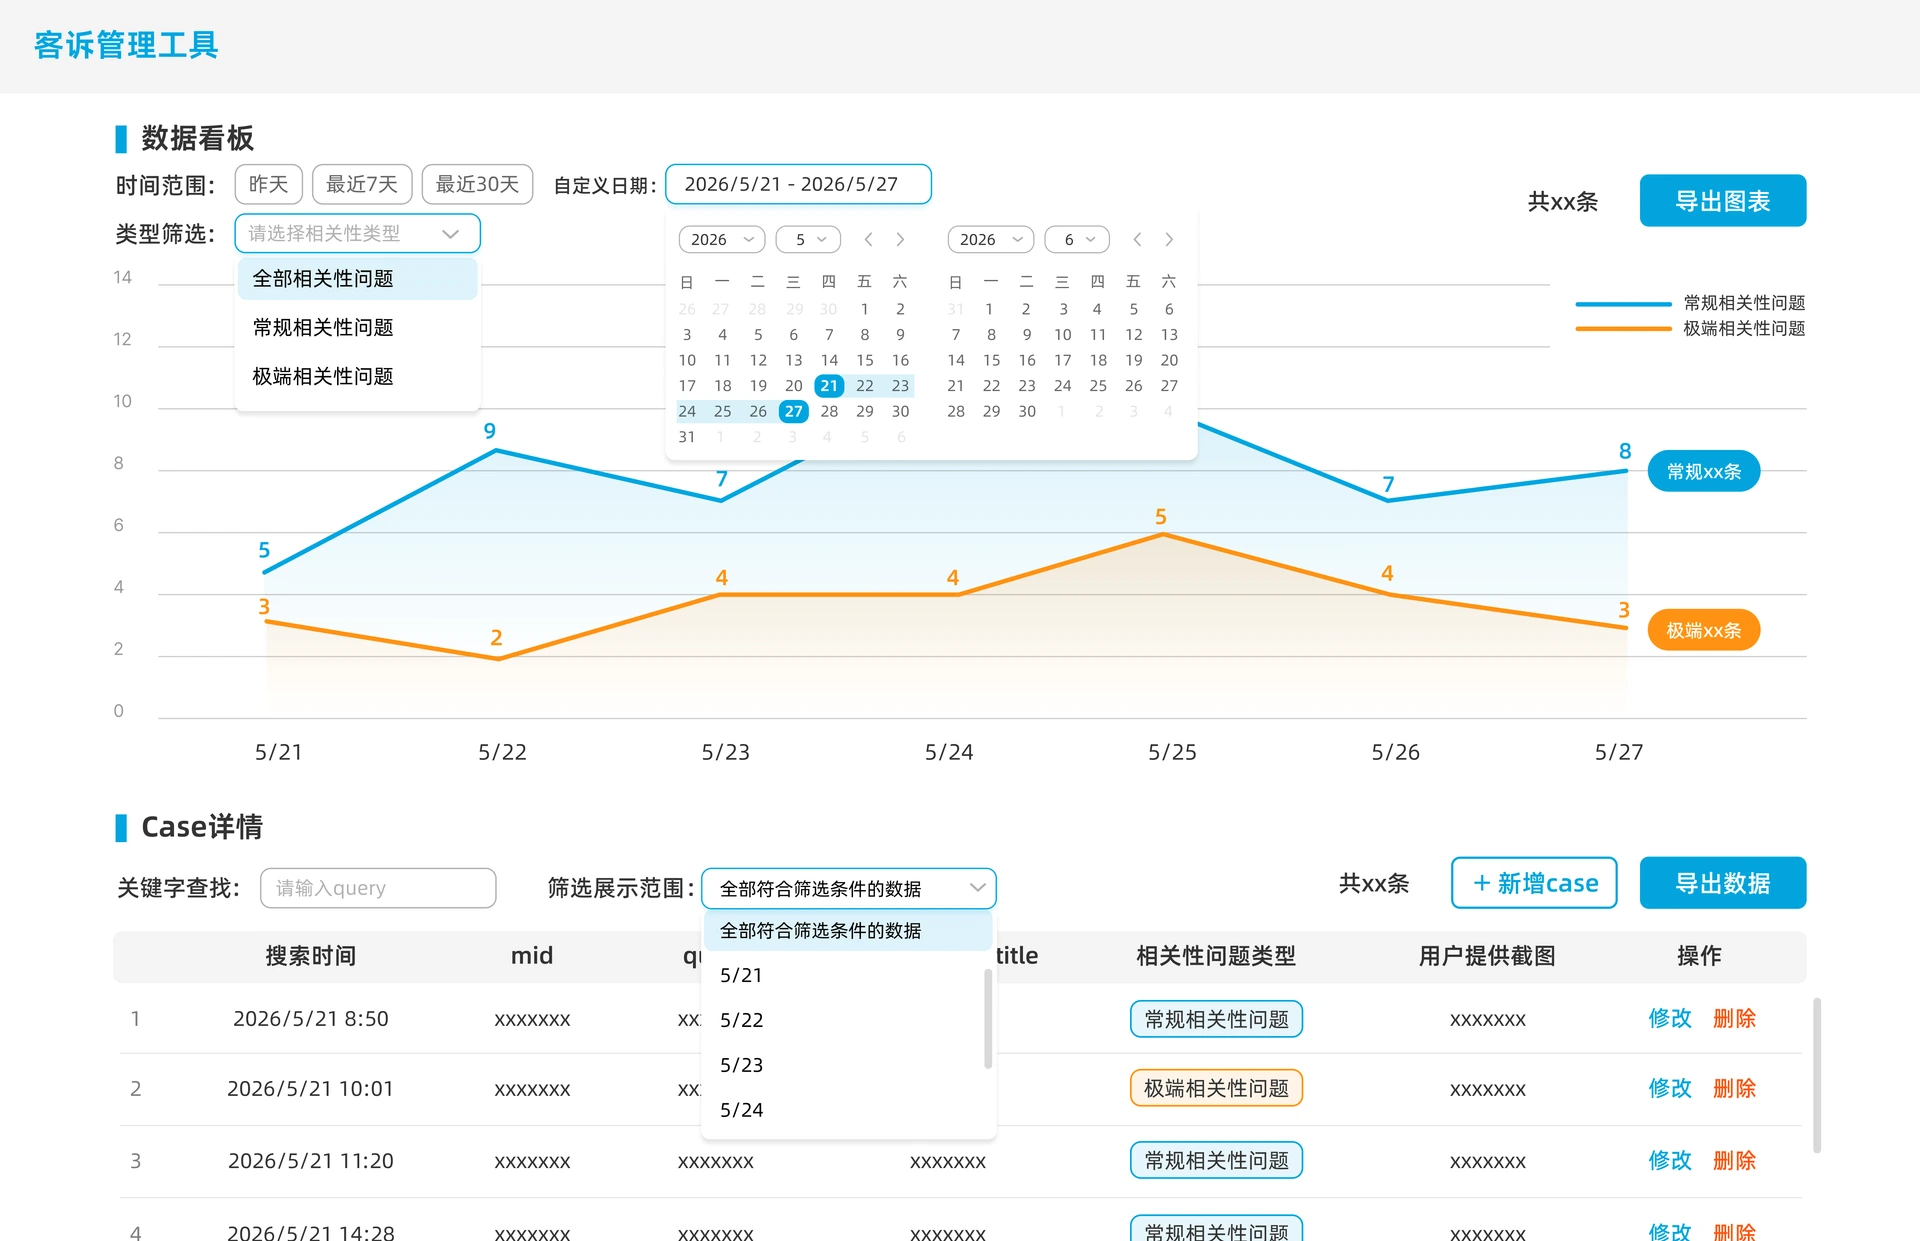Screen dimensions: 1920x1241
Task: Open the left calendar year 2026 dropdown
Action: tap(722, 240)
